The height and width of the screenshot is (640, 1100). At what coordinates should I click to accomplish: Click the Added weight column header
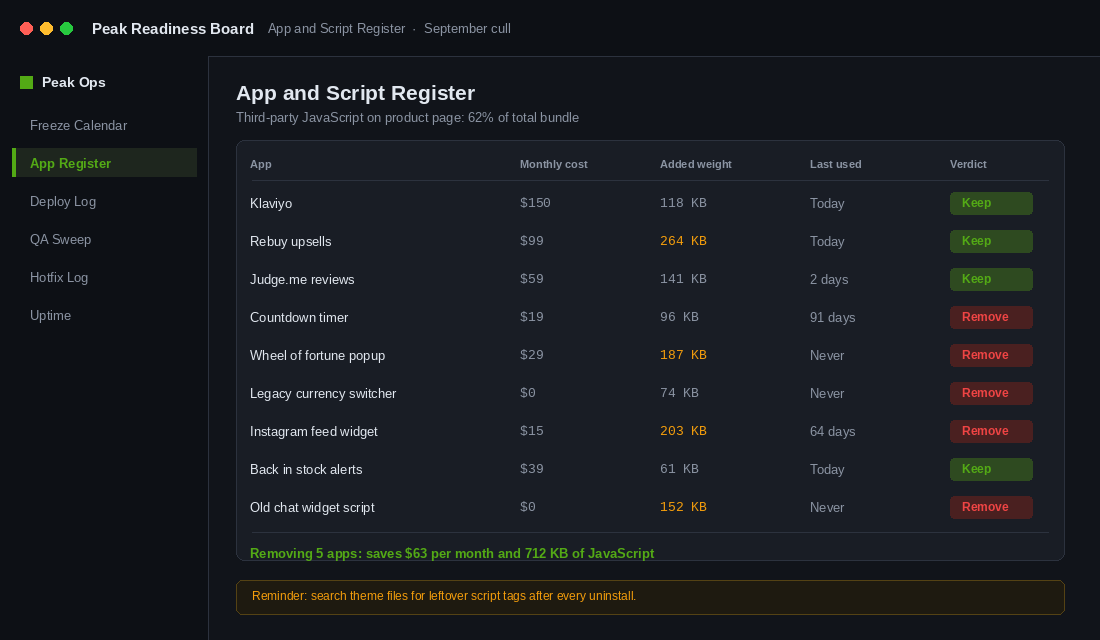(695, 164)
